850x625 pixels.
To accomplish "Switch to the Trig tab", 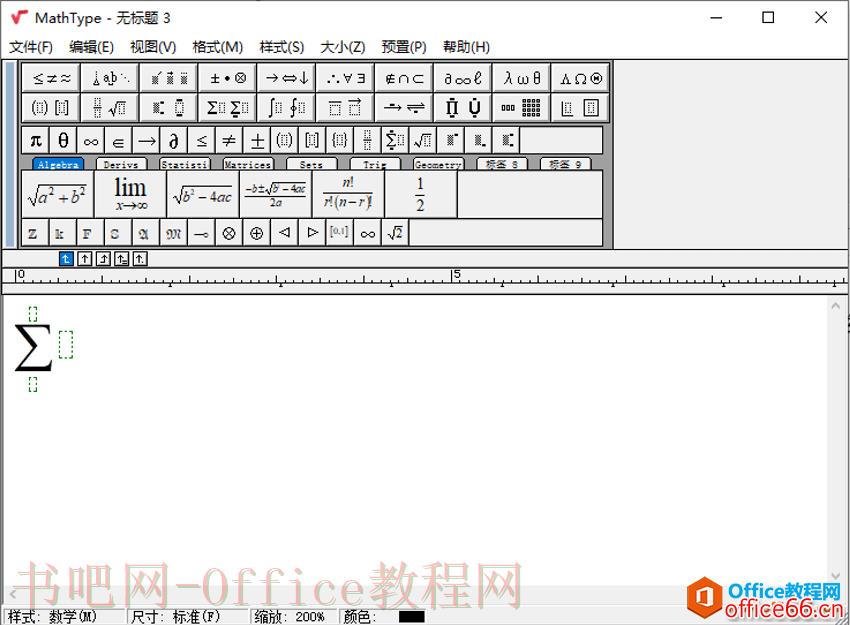I will 375,164.
